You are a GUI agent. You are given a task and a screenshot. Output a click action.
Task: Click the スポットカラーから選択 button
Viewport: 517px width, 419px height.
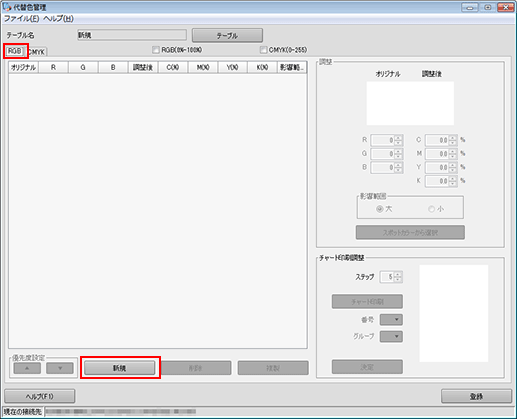(410, 233)
